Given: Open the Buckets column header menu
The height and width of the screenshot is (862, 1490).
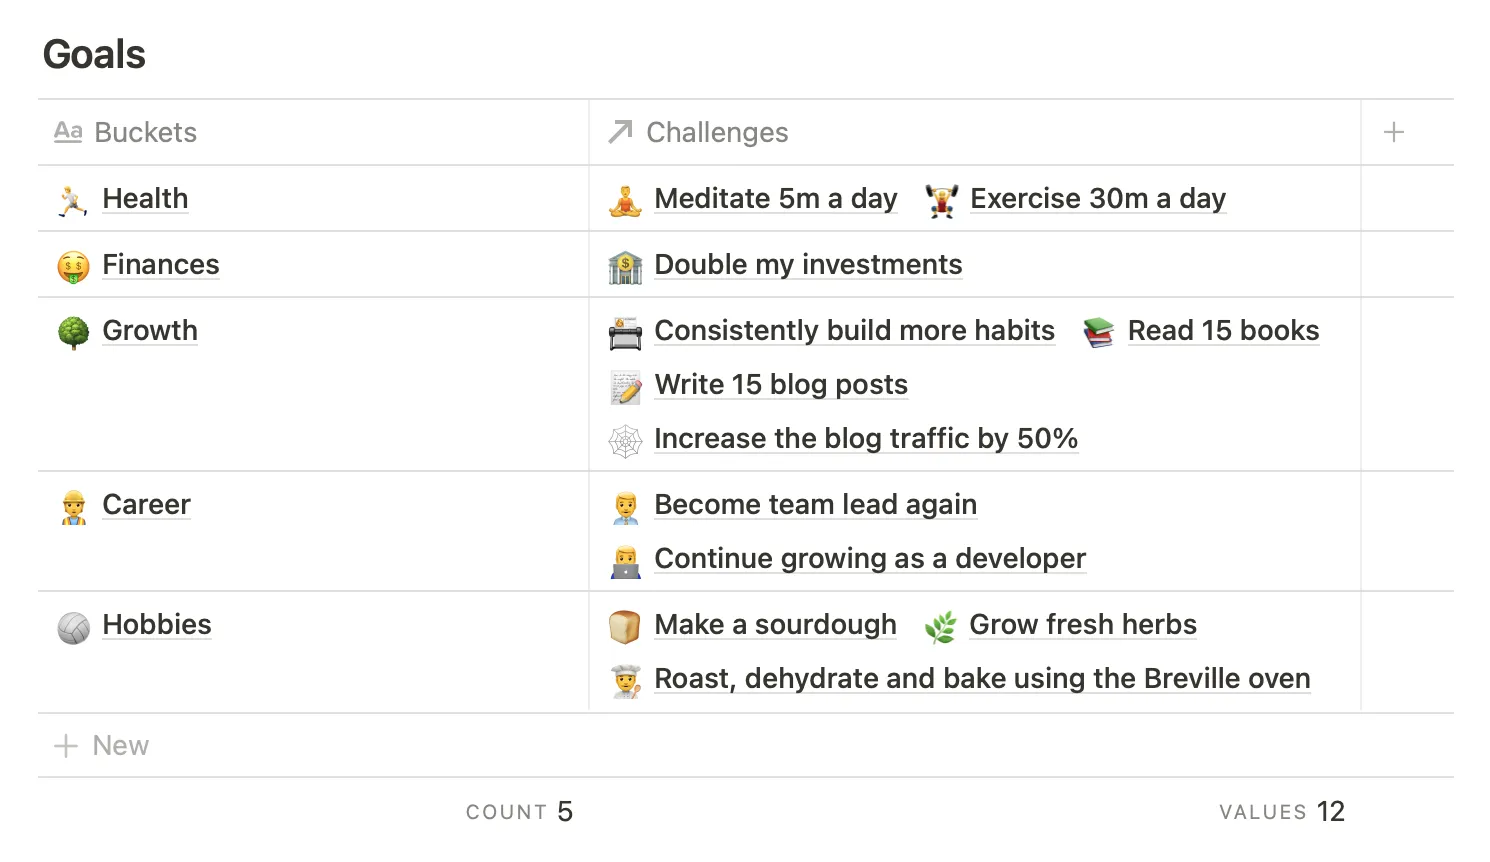Looking at the screenshot, I should point(145,132).
